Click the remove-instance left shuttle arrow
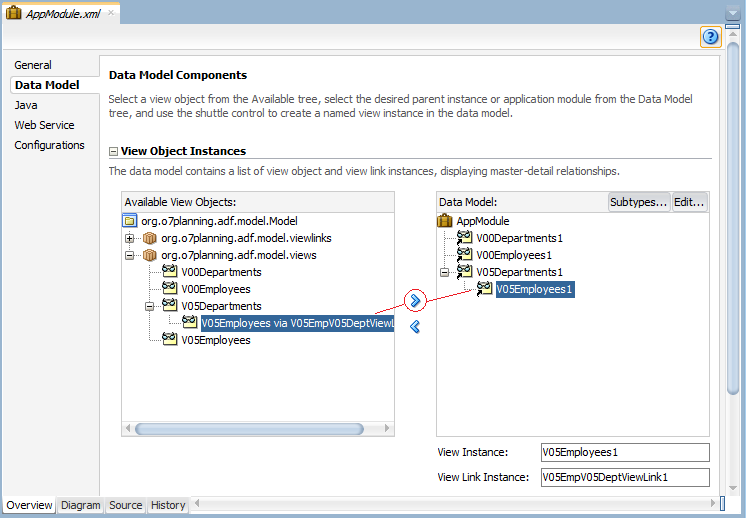This screenshot has width=746, height=518. pos(415,326)
